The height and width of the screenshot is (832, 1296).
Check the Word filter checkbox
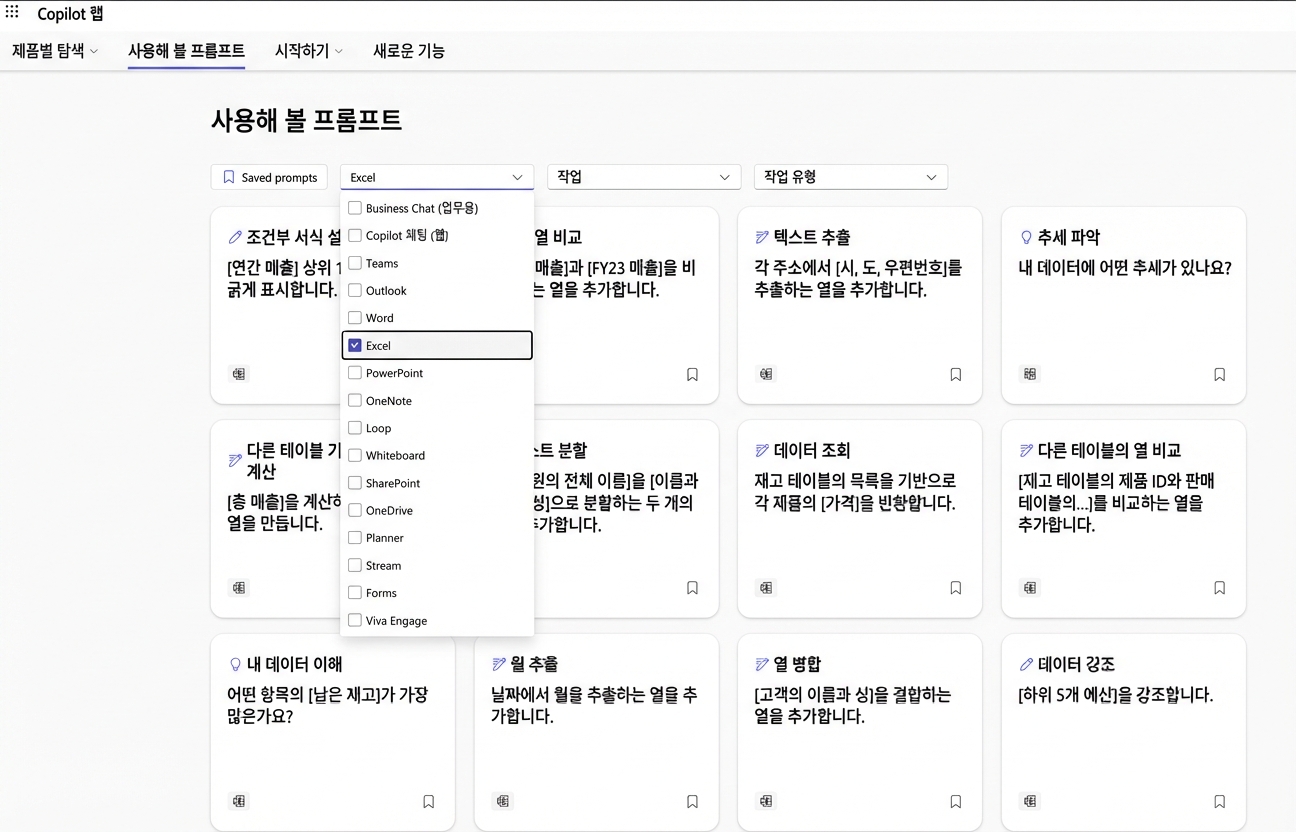354,318
